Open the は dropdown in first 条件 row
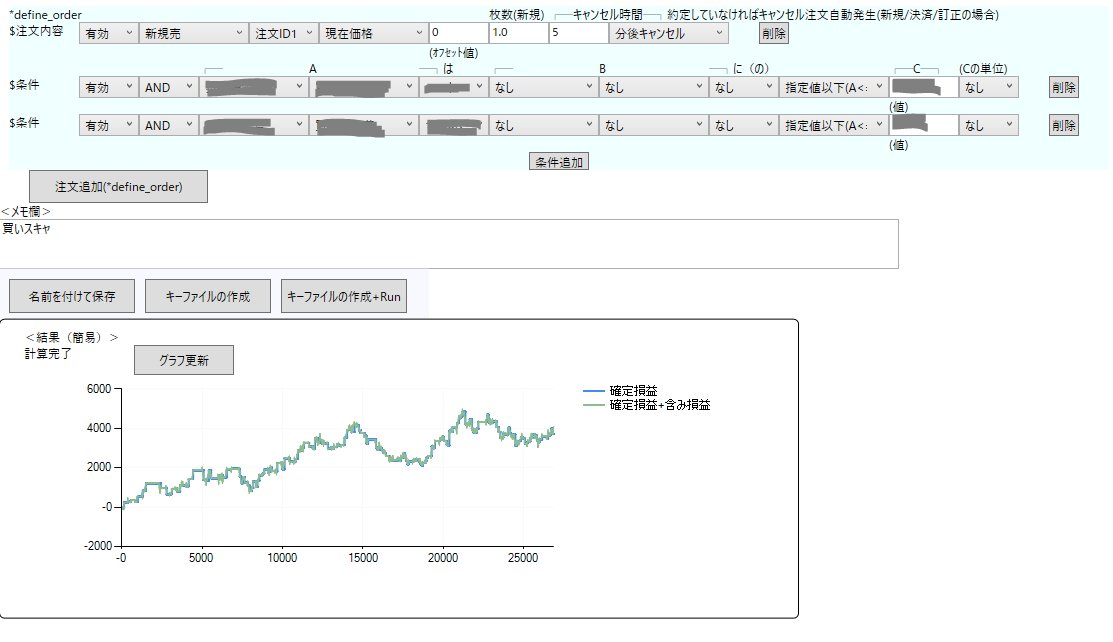Viewport: 1113px width, 642px height. point(453,87)
